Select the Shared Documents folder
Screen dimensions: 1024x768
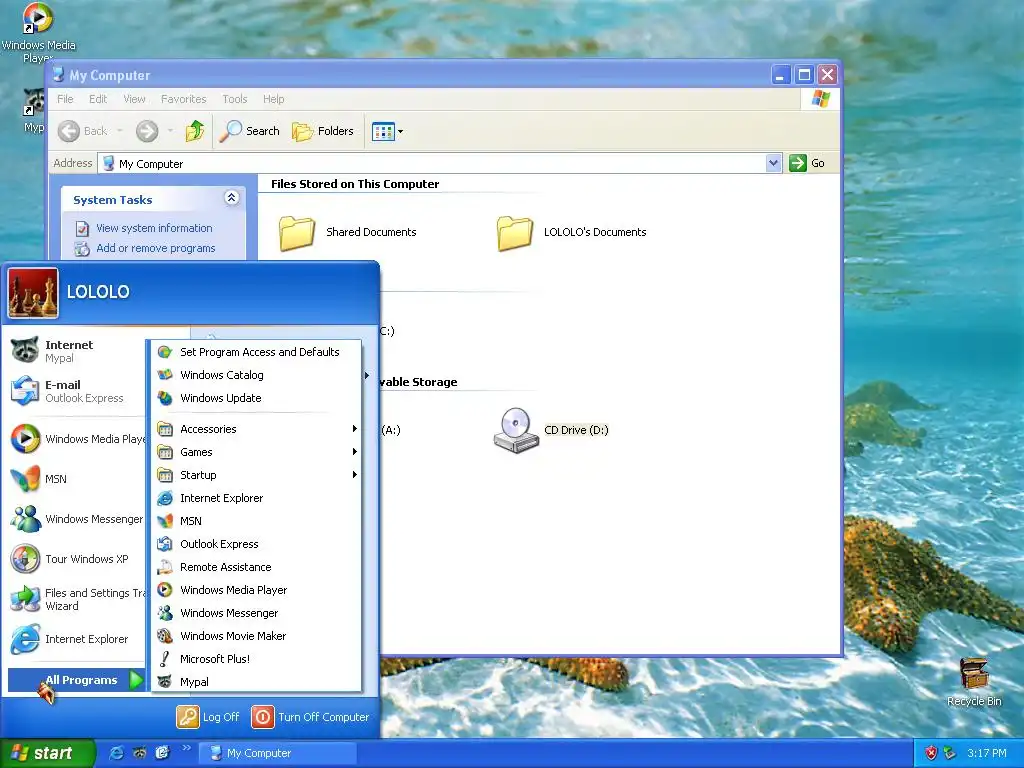pyautogui.click(x=347, y=232)
